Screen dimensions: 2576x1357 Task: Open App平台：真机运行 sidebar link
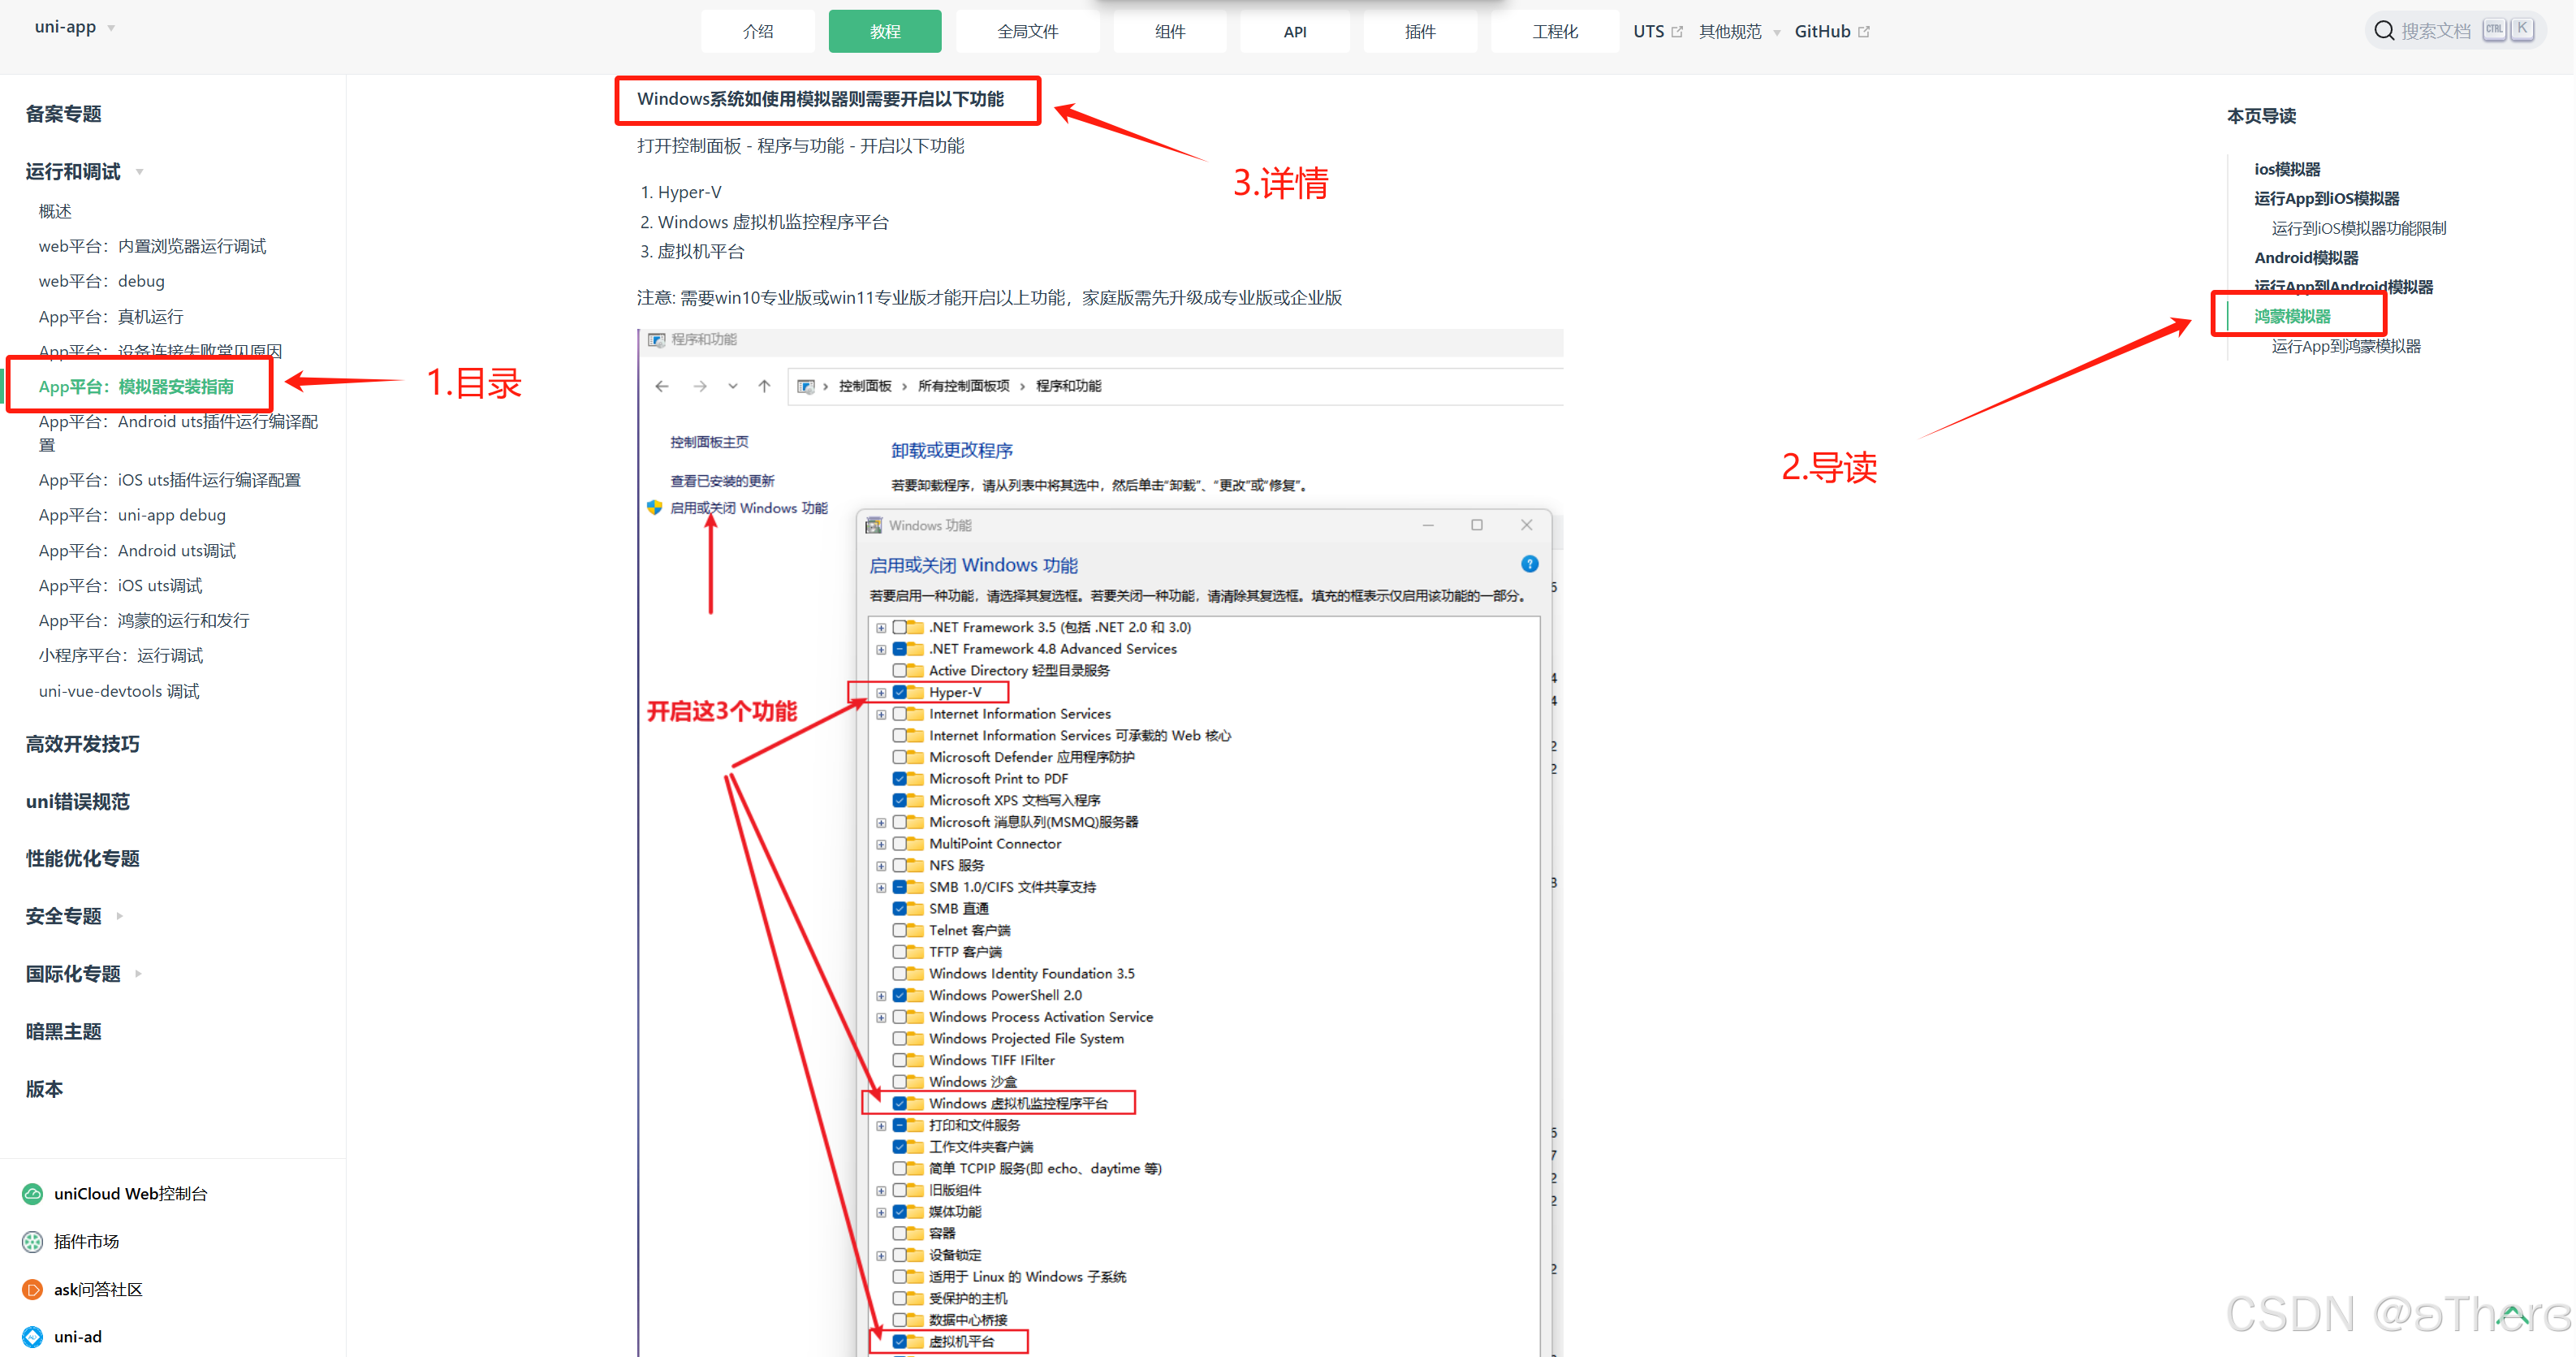click(111, 317)
